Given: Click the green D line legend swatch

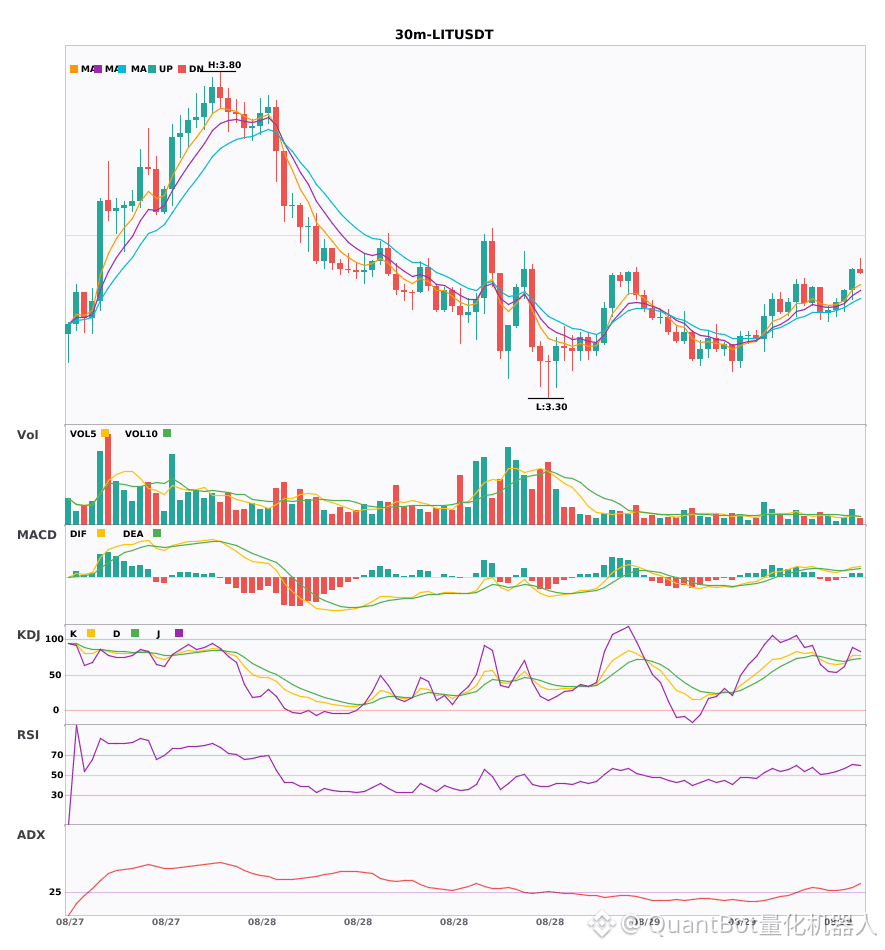Looking at the screenshot, I should tap(135, 633).
